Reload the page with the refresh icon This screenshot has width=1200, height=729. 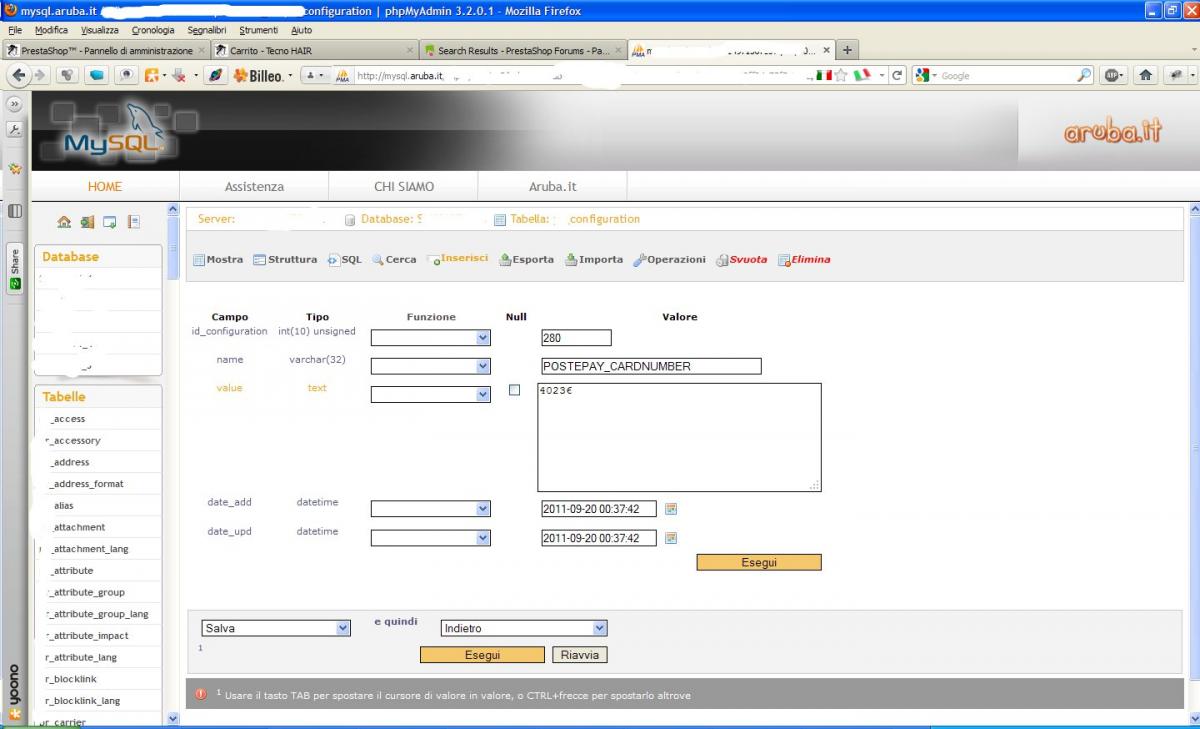point(898,75)
